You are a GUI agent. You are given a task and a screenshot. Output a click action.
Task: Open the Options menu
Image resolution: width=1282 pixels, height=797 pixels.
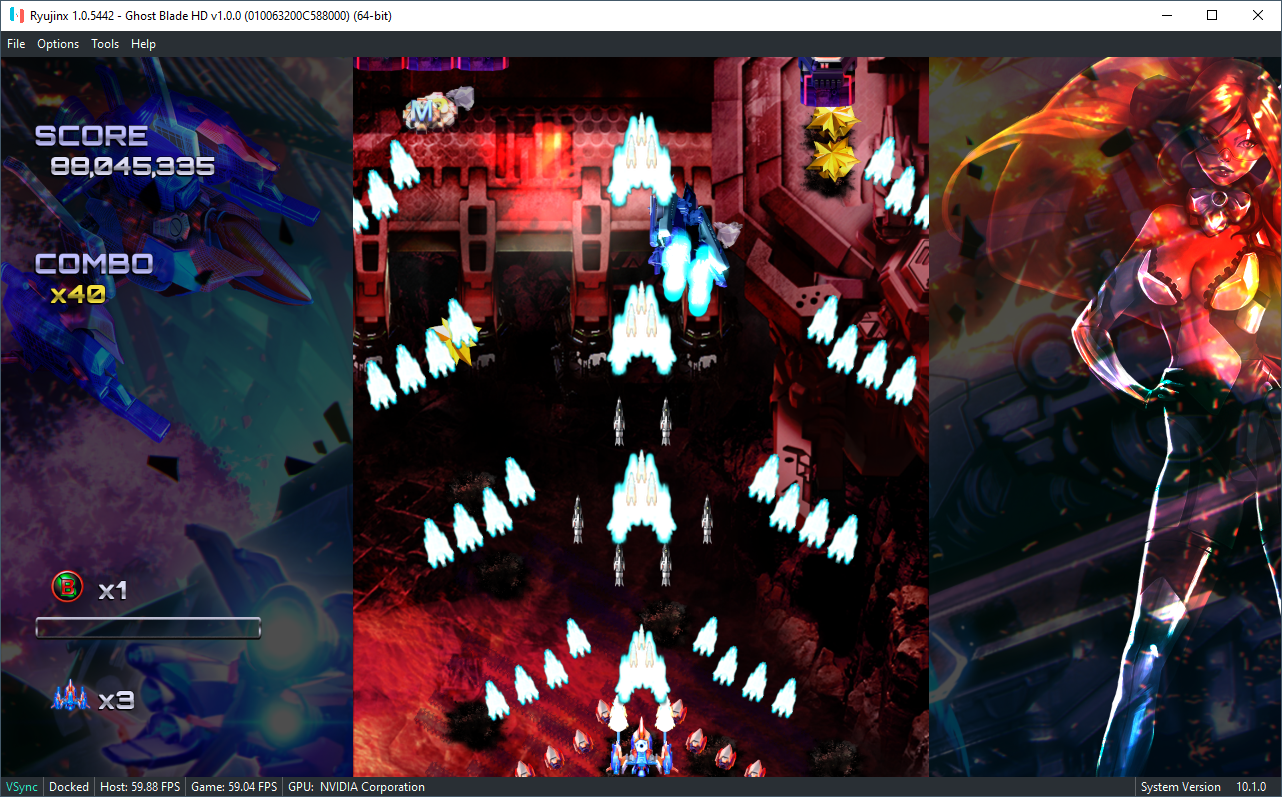(58, 44)
